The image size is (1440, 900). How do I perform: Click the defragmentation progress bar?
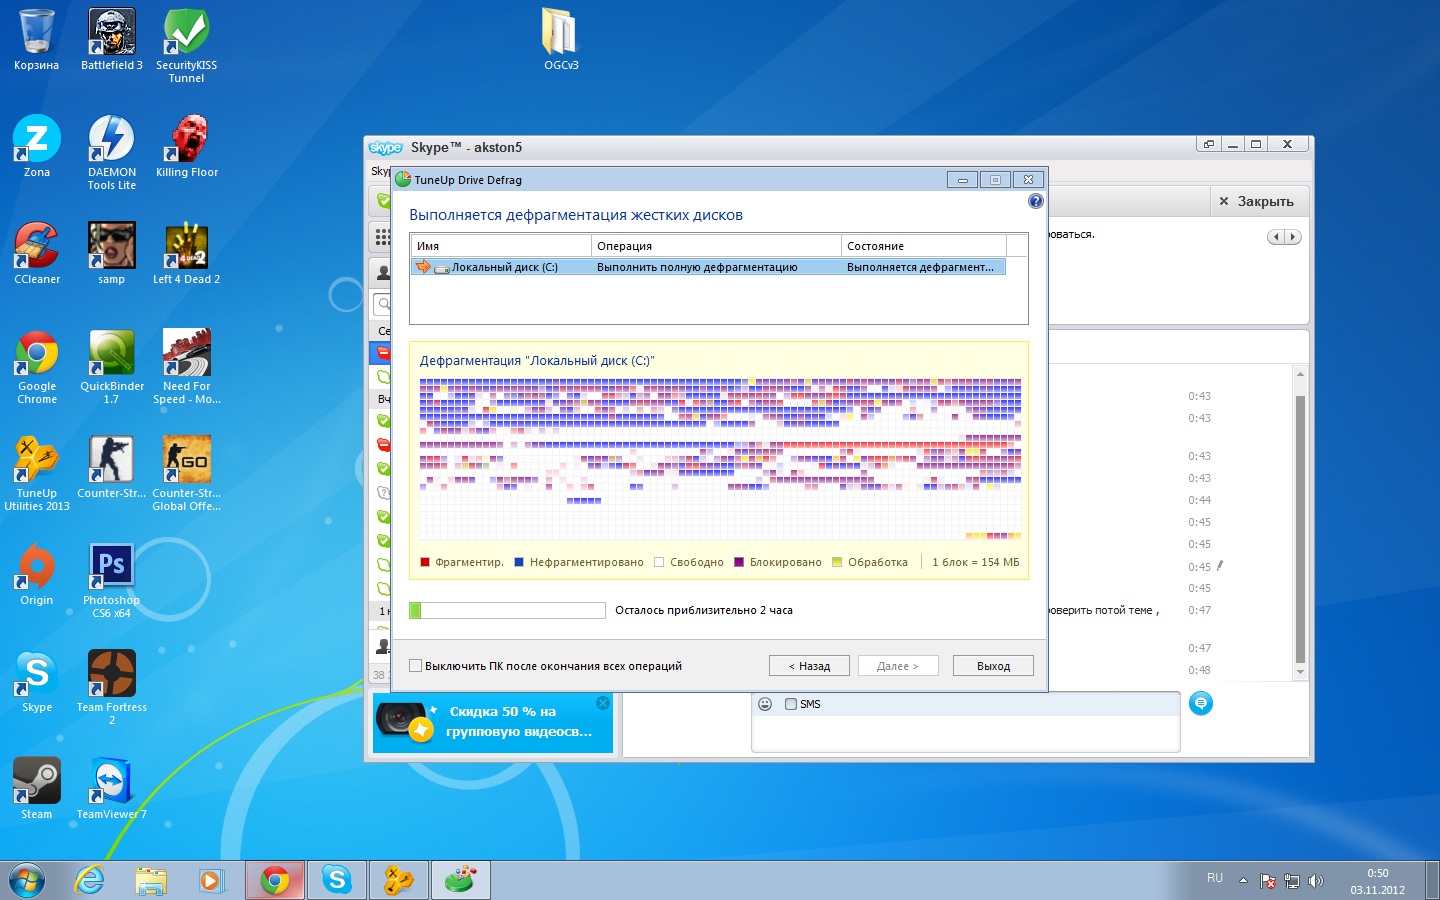click(x=507, y=610)
